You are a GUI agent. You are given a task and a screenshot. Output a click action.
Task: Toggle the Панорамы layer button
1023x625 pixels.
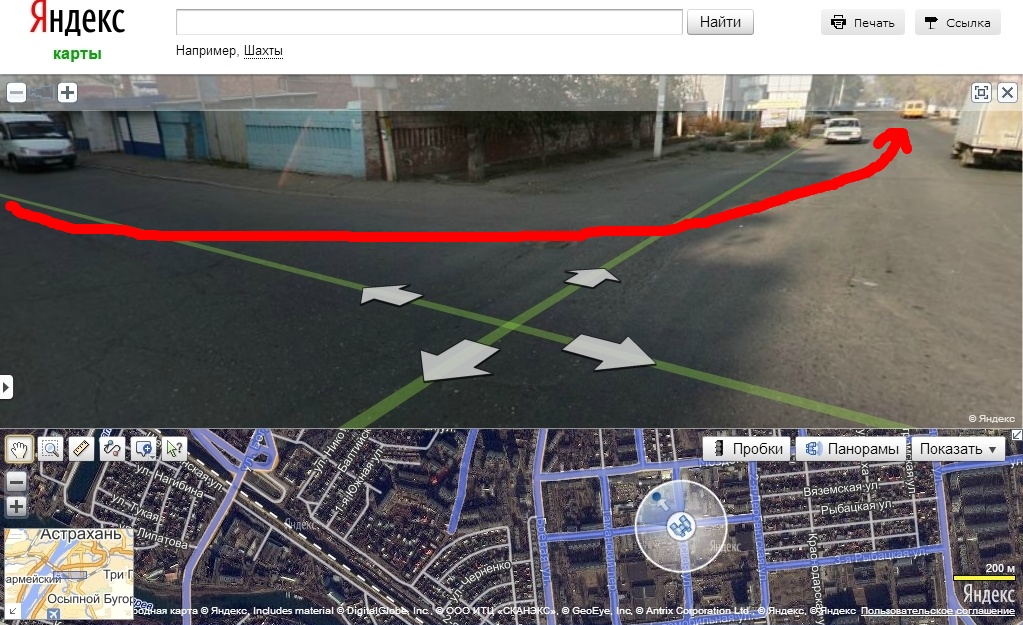click(851, 449)
